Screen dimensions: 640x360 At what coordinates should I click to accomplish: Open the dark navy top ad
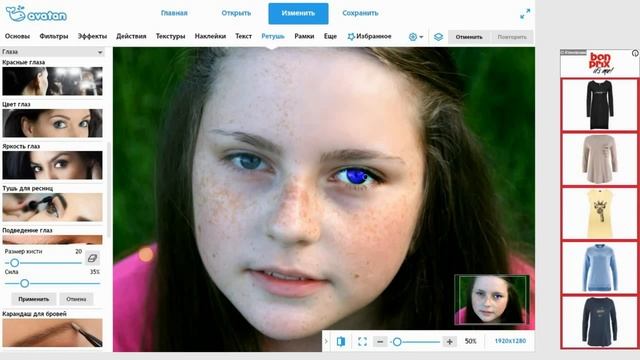pos(600,322)
